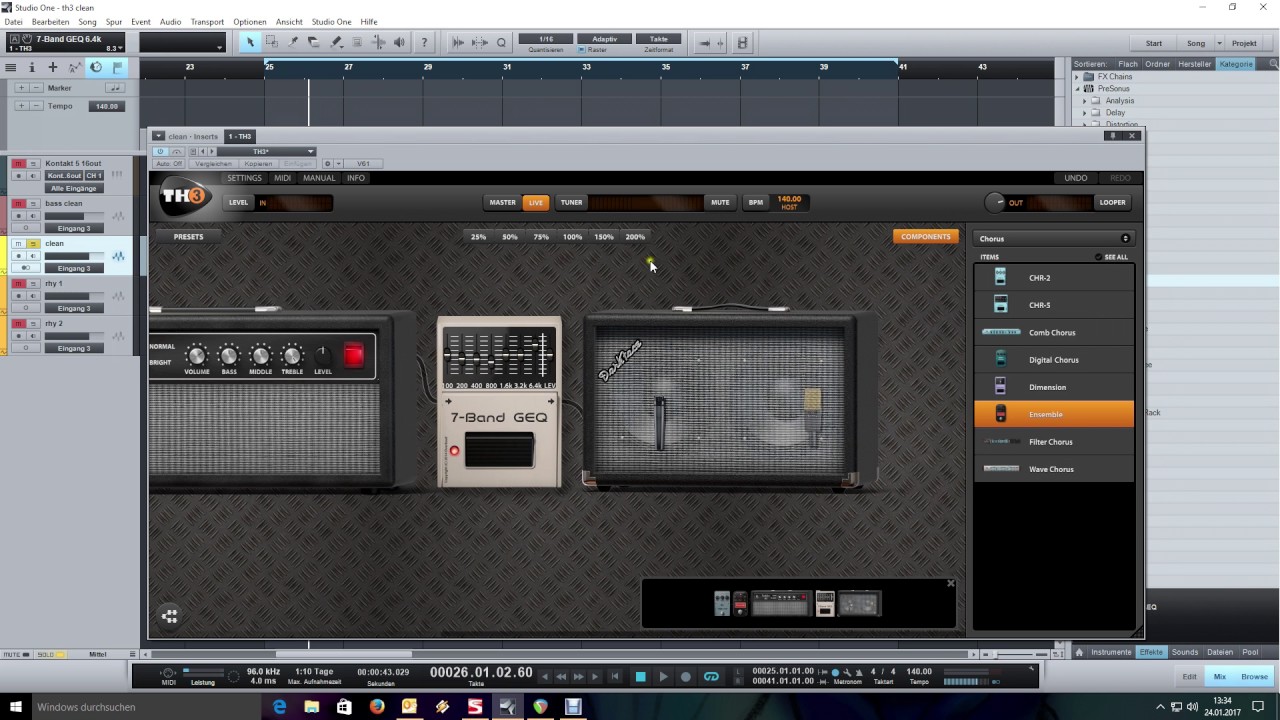Add a track with the plus icon
This screenshot has height=720, width=1280.
[53, 67]
